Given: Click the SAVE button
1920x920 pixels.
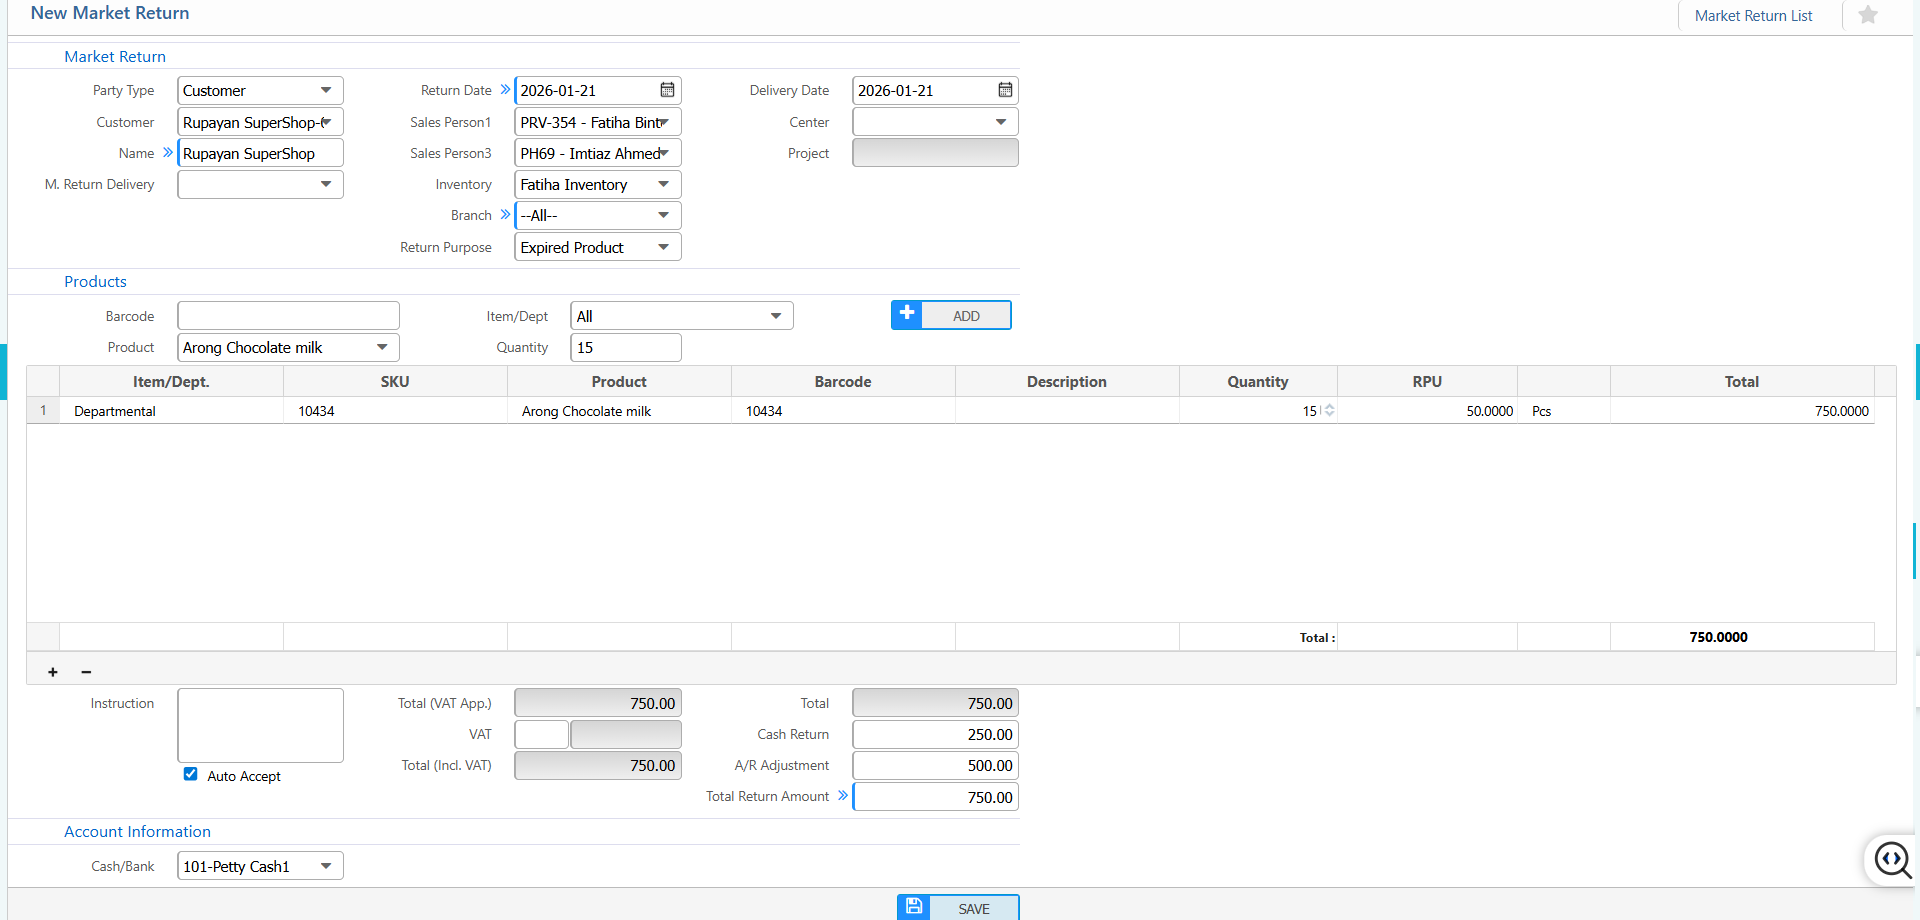Looking at the screenshot, I should [973, 908].
